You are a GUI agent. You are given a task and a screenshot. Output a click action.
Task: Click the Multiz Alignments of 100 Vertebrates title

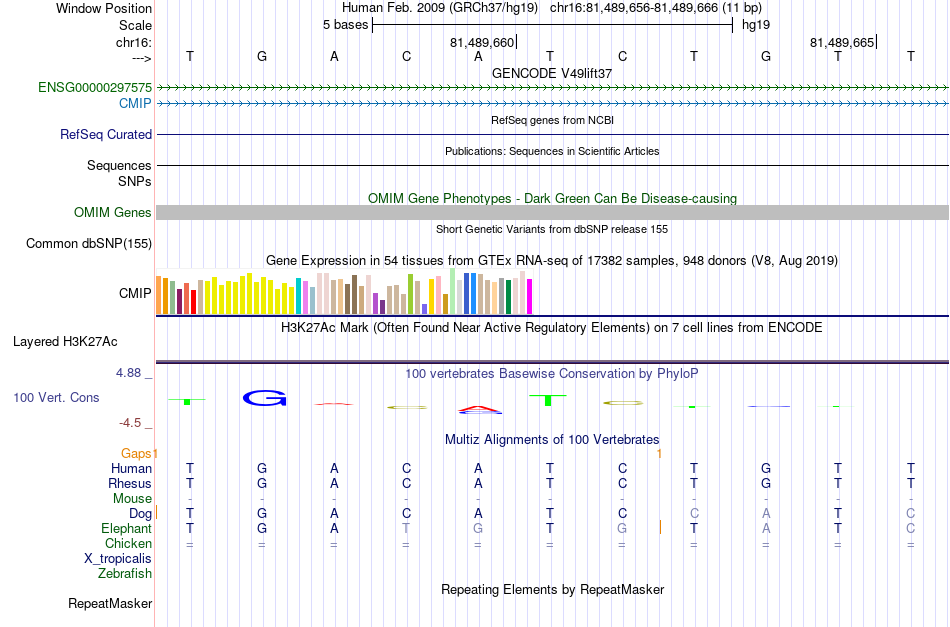pos(552,439)
